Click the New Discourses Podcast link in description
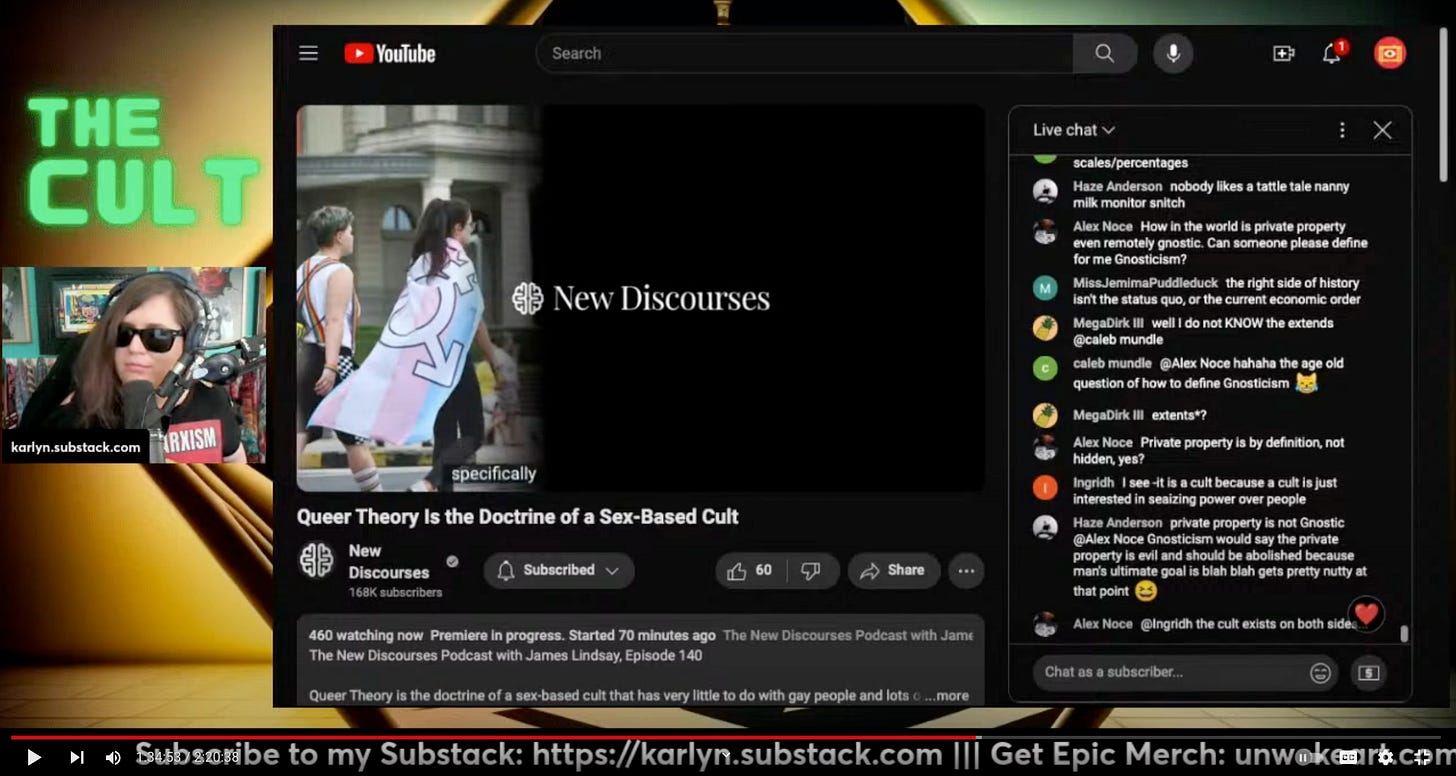The height and width of the screenshot is (776, 1456). pyautogui.click(x=848, y=635)
